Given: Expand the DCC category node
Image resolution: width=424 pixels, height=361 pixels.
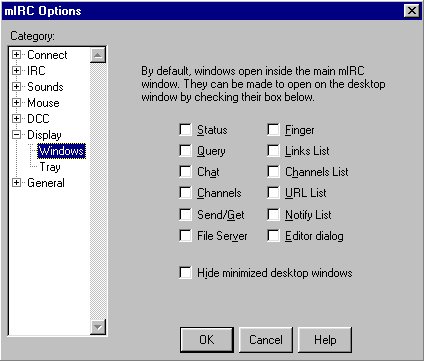Looking at the screenshot, I should pyautogui.click(x=16, y=119).
